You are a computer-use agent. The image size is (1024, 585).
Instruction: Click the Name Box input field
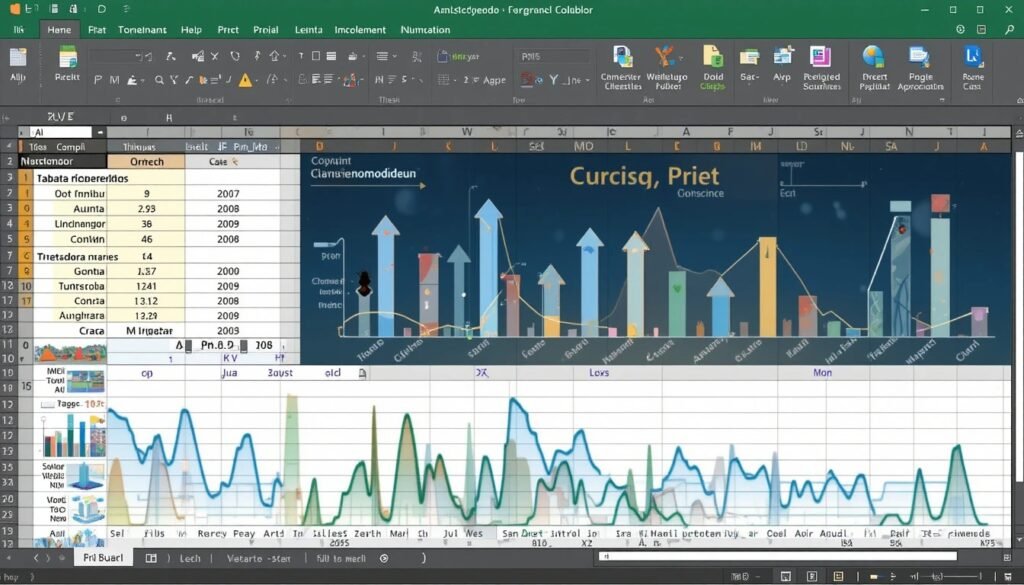click(x=63, y=133)
